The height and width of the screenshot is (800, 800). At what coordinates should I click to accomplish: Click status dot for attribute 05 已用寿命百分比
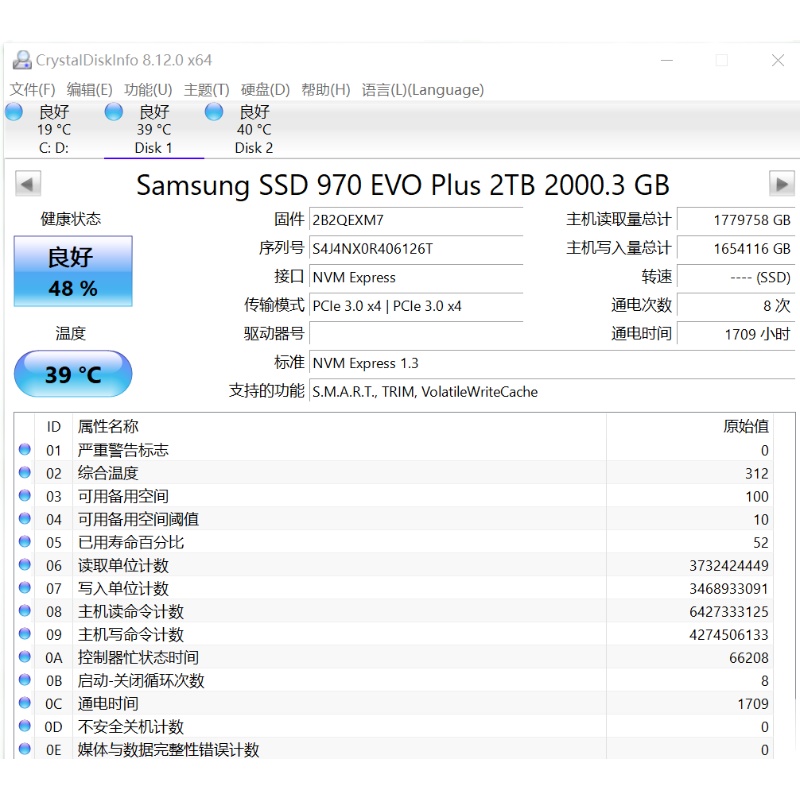click(x=24, y=541)
